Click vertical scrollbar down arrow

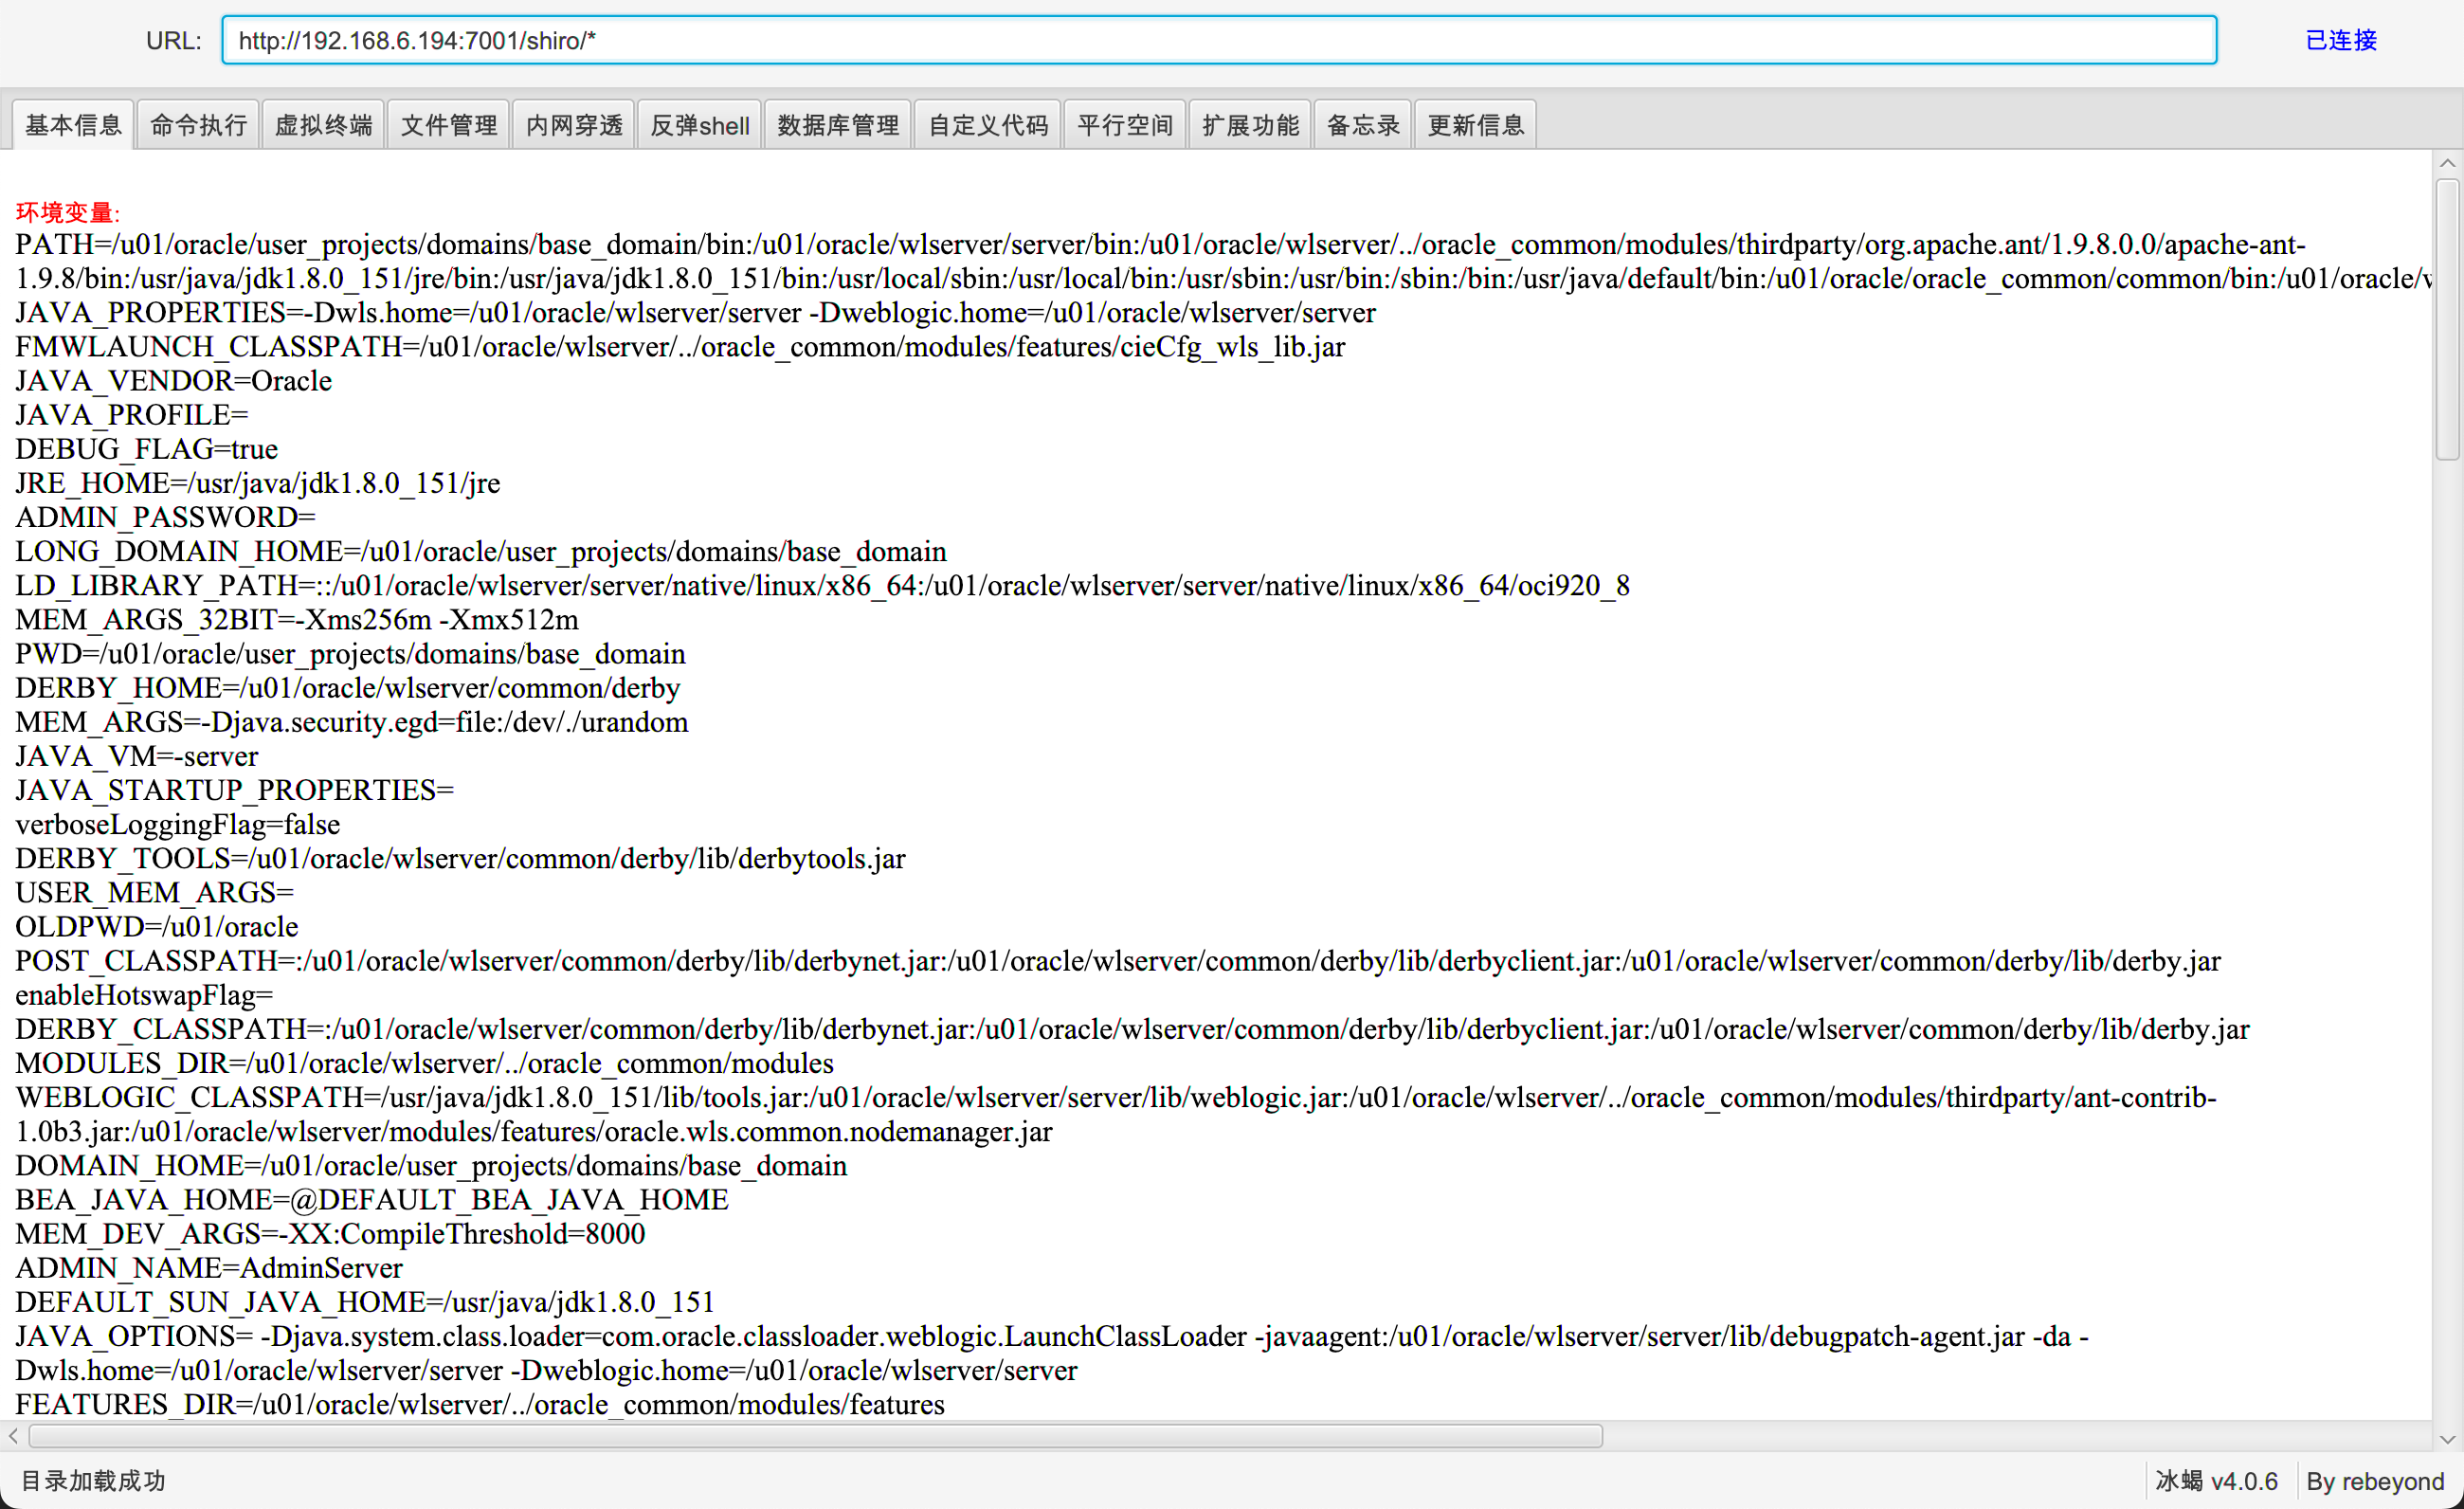[2447, 1440]
